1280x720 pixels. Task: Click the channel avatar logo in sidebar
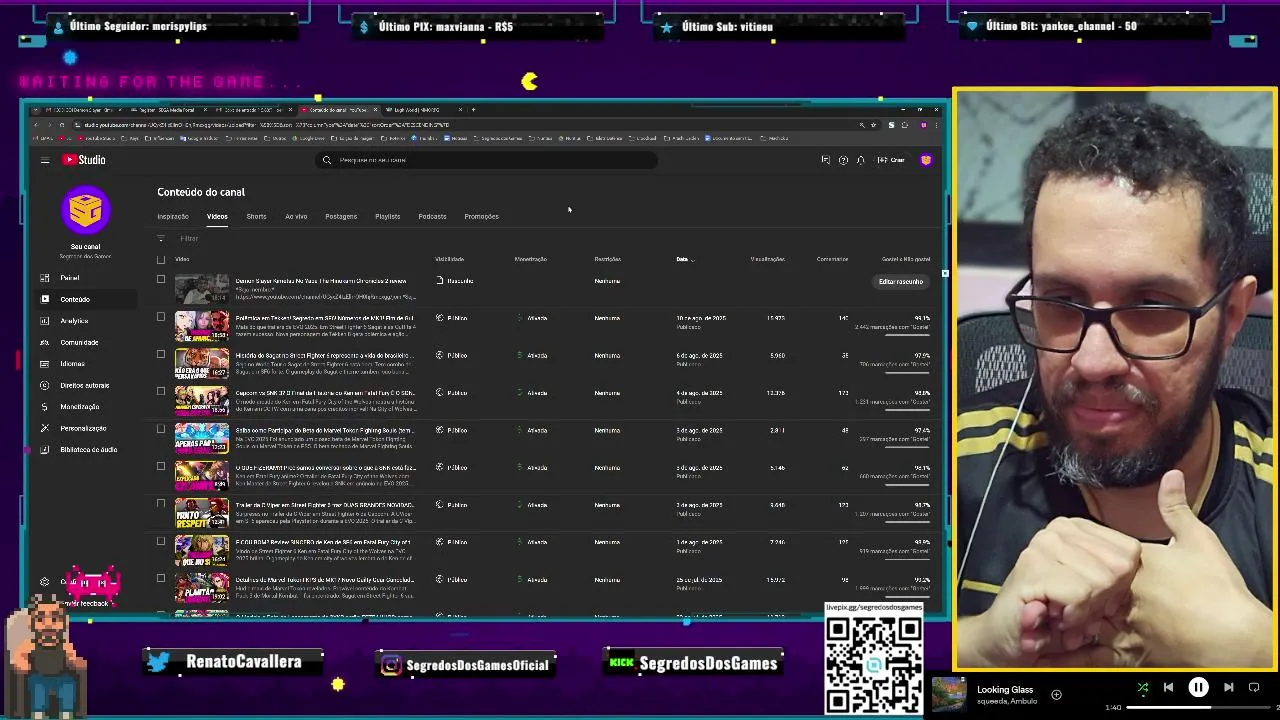click(85, 210)
